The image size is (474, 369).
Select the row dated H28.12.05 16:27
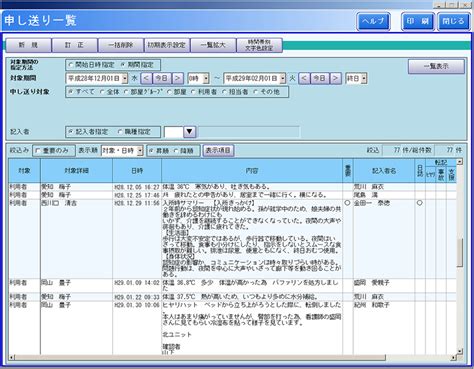coord(232,187)
